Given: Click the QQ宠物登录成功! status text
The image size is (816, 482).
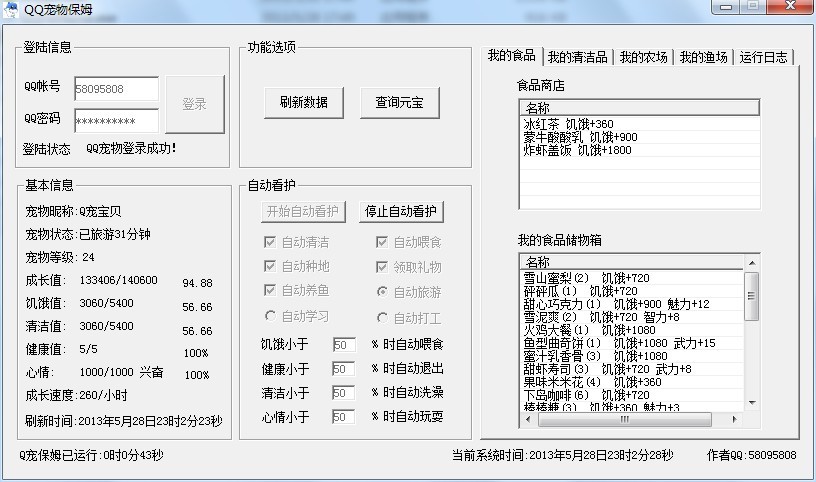Looking at the screenshot, I should (x=131, y=148).
